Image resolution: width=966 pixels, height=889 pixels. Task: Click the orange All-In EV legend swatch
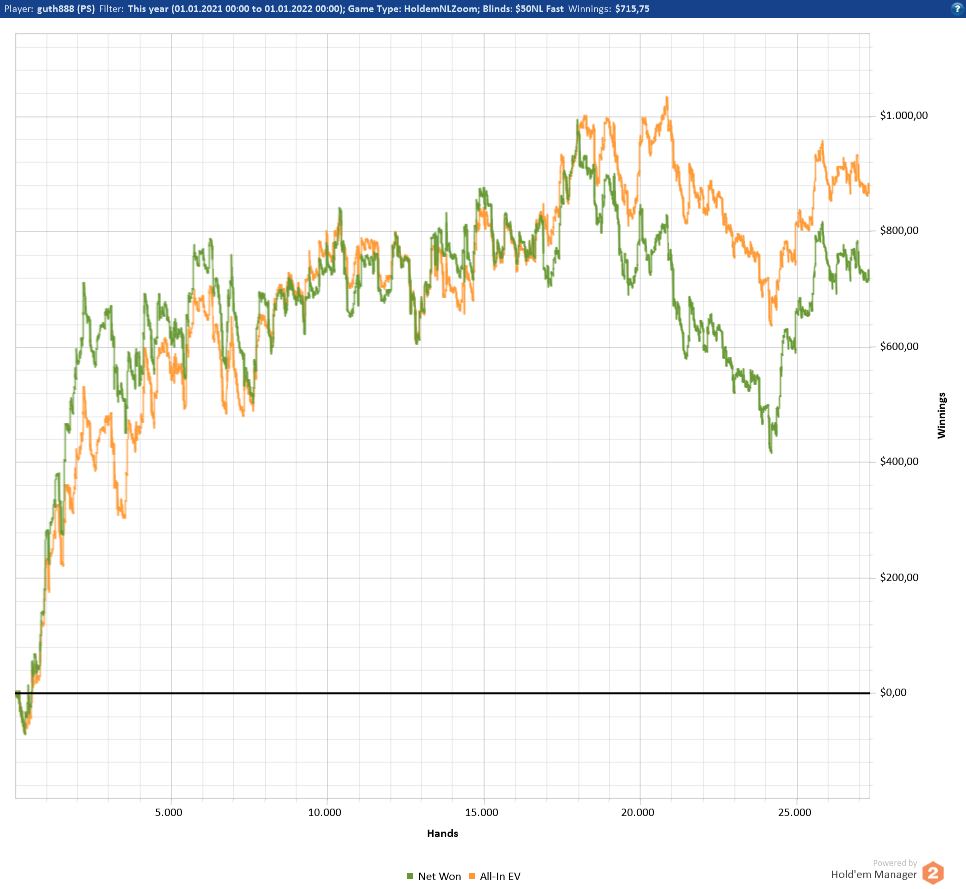pyautogui.click(x=472, y=876)
